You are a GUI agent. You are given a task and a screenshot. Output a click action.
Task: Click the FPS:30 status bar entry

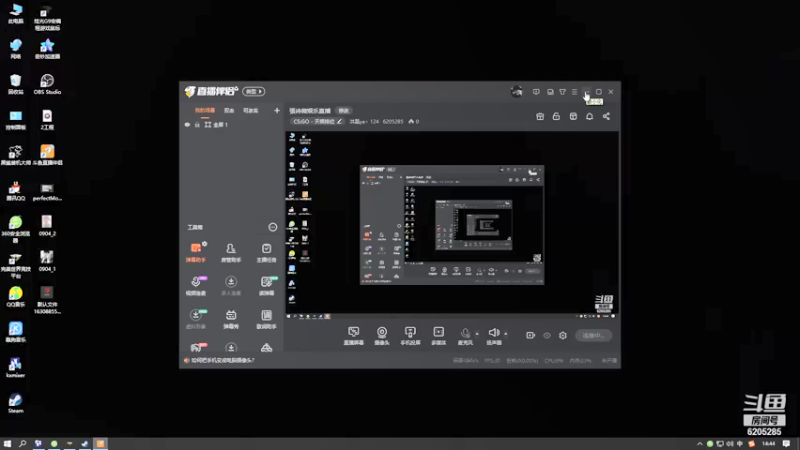(492, 361)
